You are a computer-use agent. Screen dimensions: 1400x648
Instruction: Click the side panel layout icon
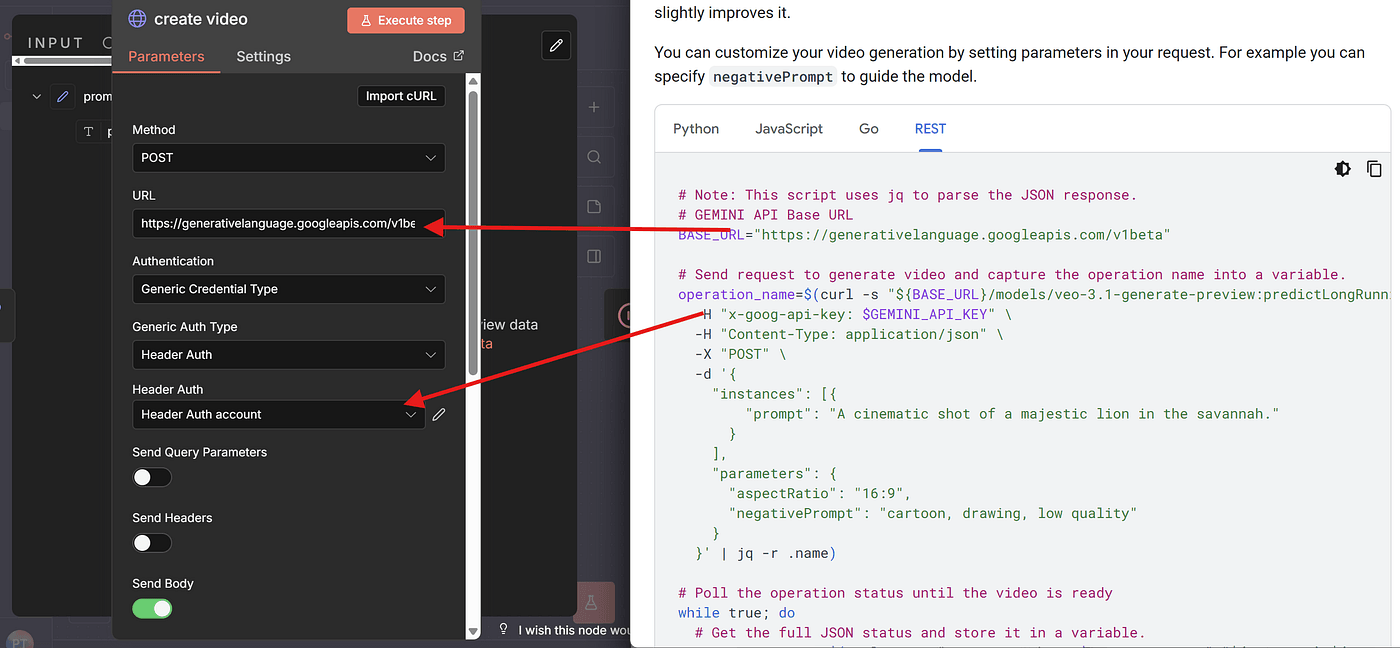594,257
